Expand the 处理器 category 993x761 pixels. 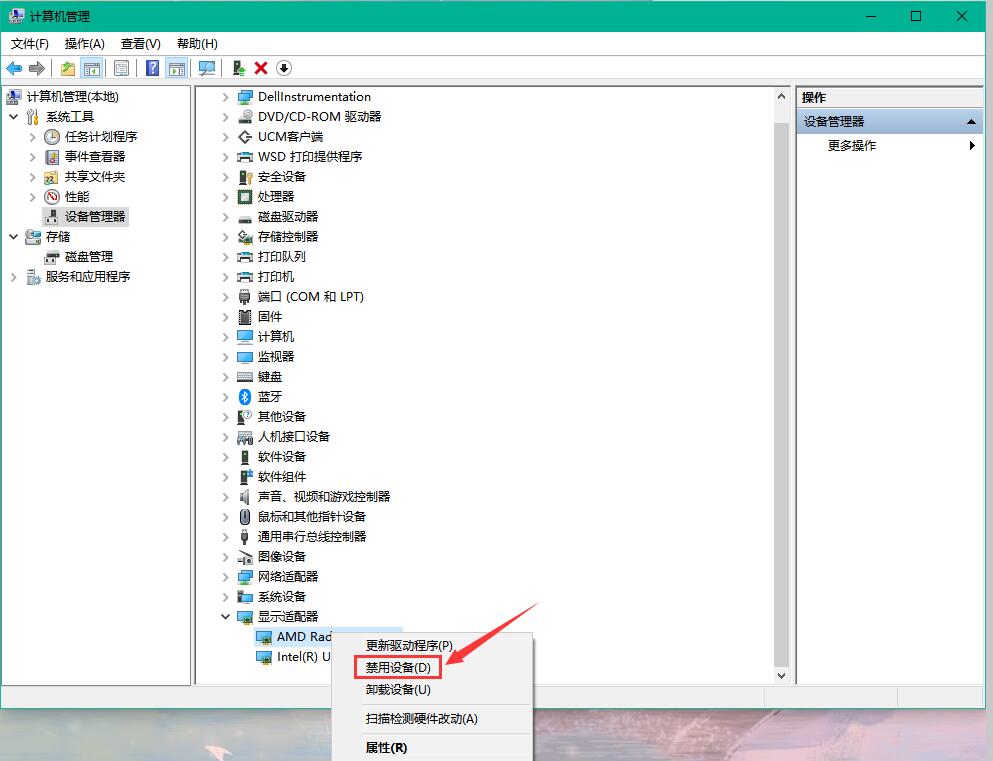225,197
